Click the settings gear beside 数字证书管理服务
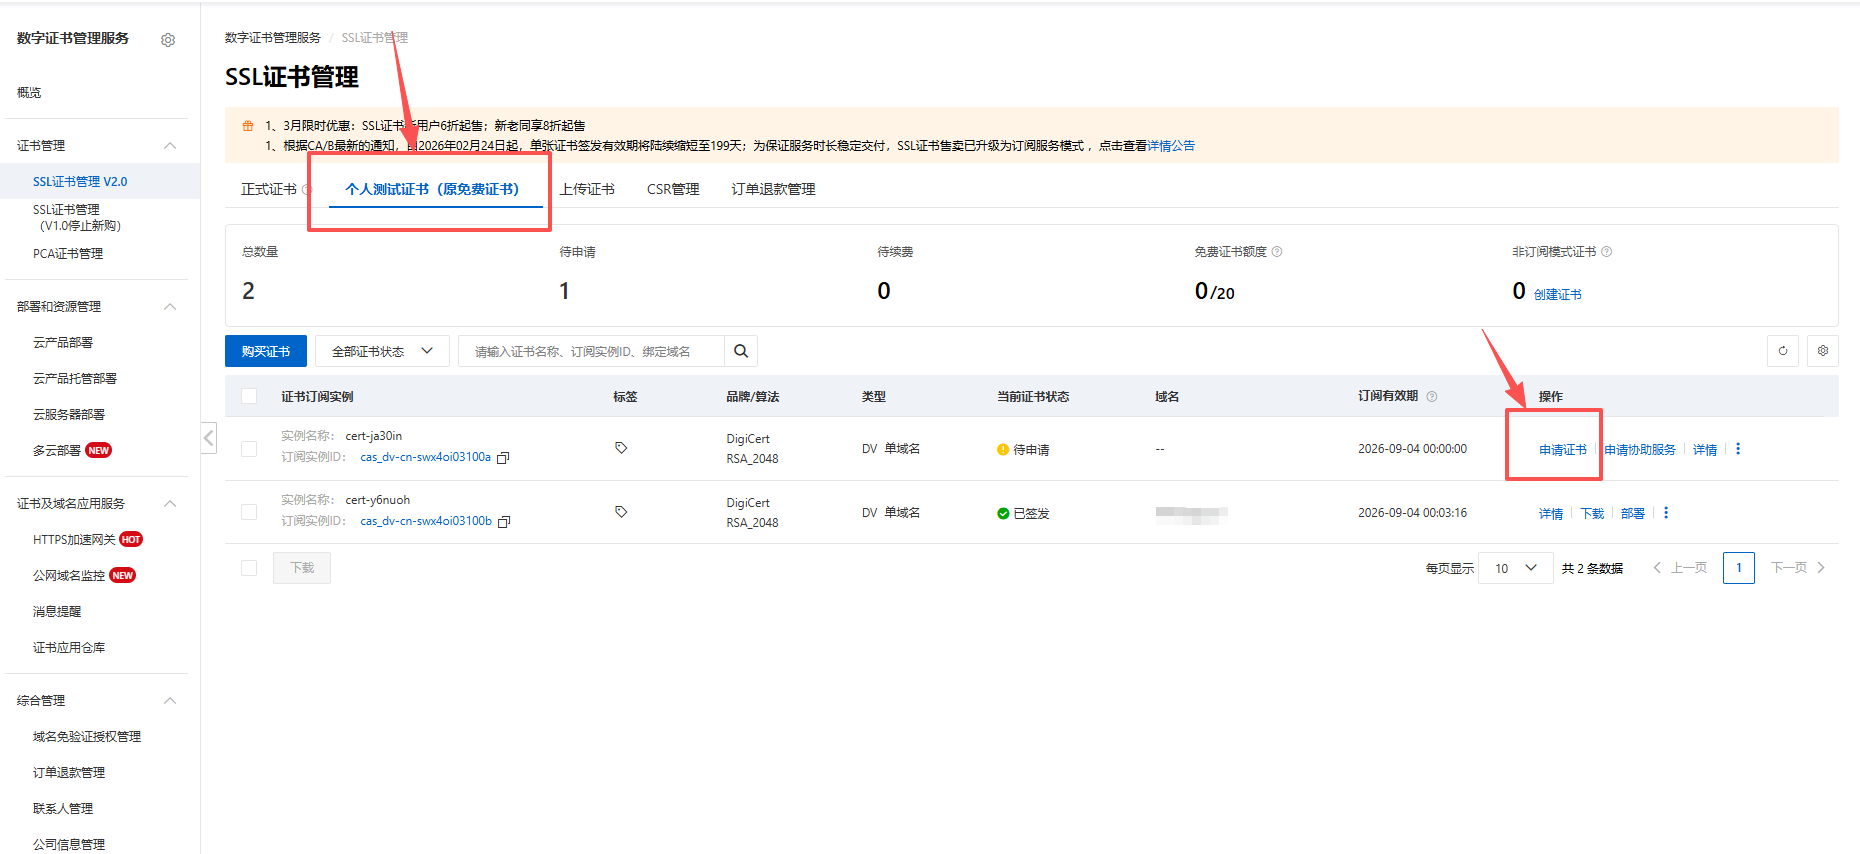This screenshot has width=1860, height=854. coord(168,40)
